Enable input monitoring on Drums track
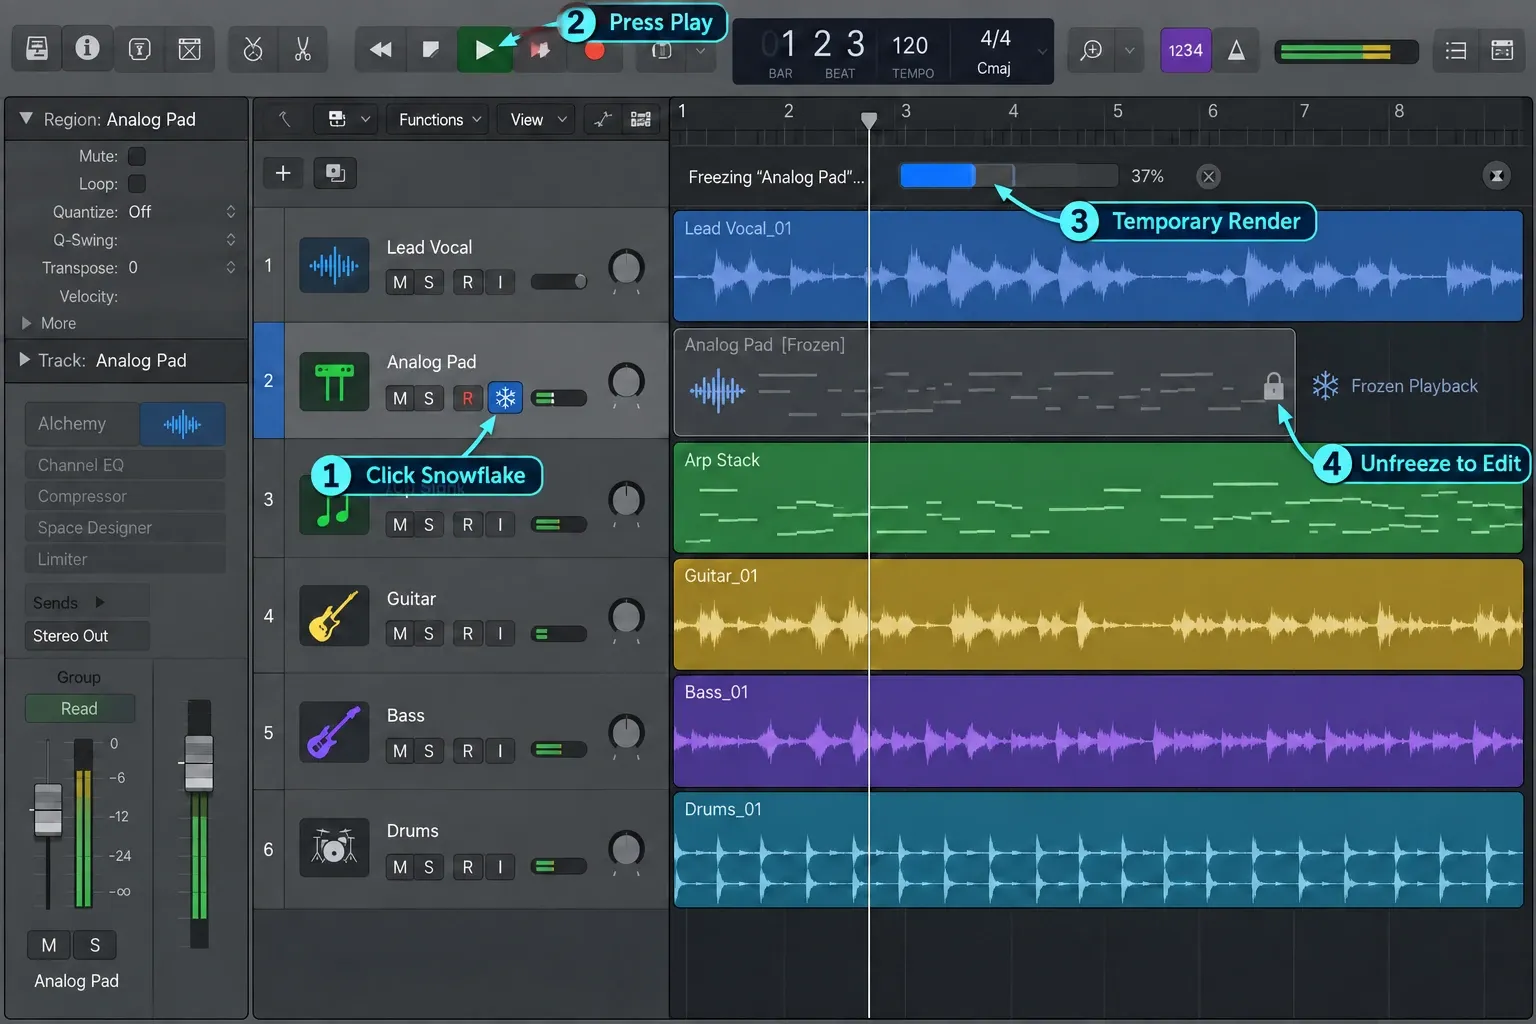Screen dimensions: 1536x1024 500,867
